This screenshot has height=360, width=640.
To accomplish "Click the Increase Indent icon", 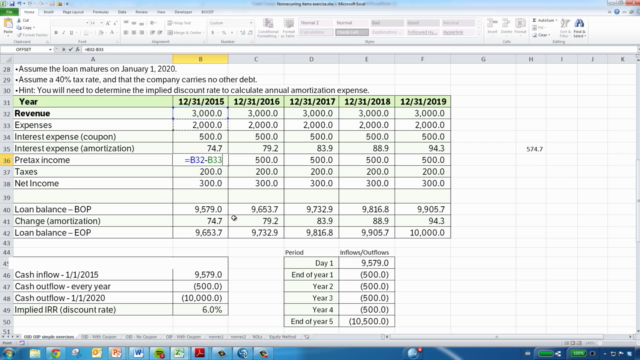I will tap(160, 33).
